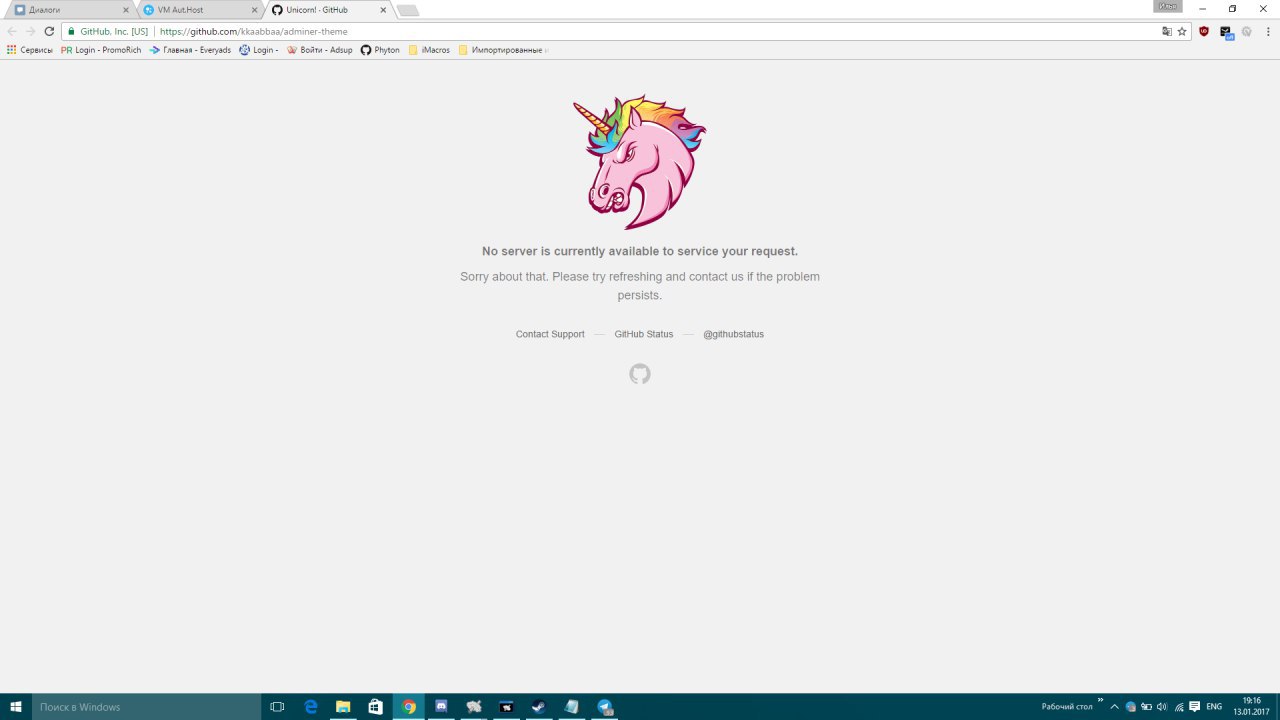Open the Login bookmark with blue round icon

click(x=258, y=50)
